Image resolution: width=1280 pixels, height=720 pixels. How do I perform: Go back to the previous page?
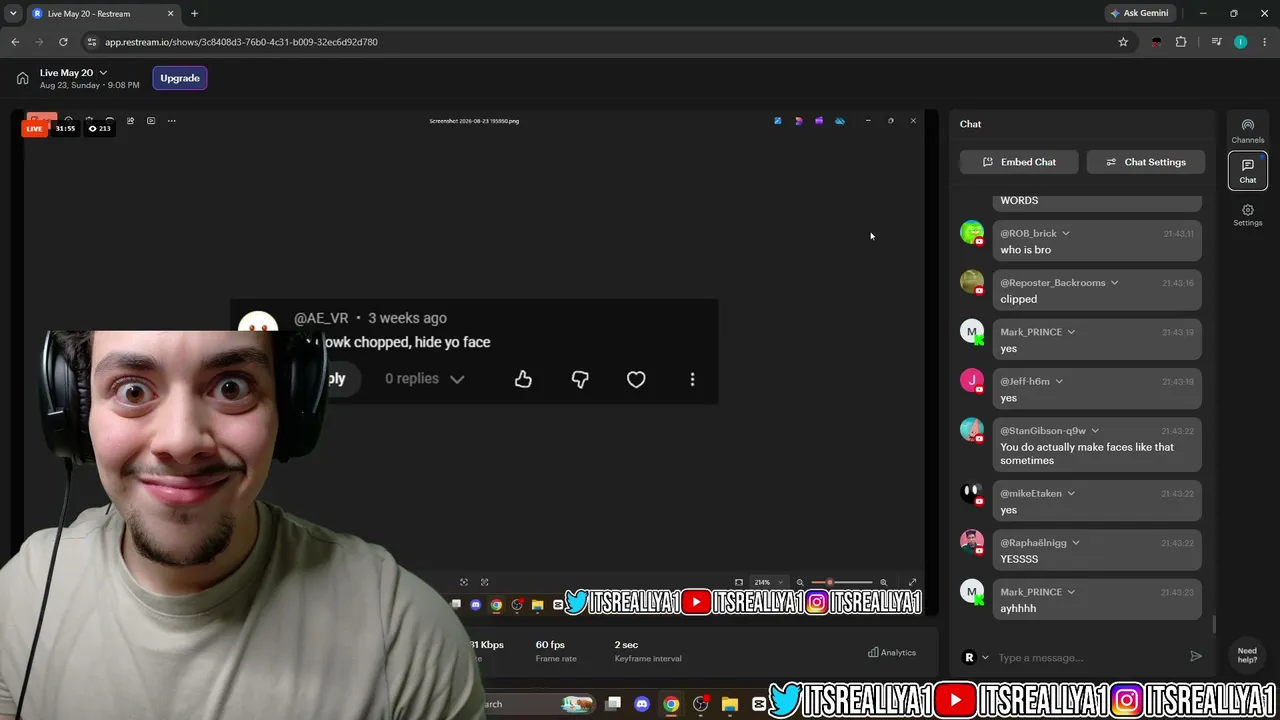point(15,42)
